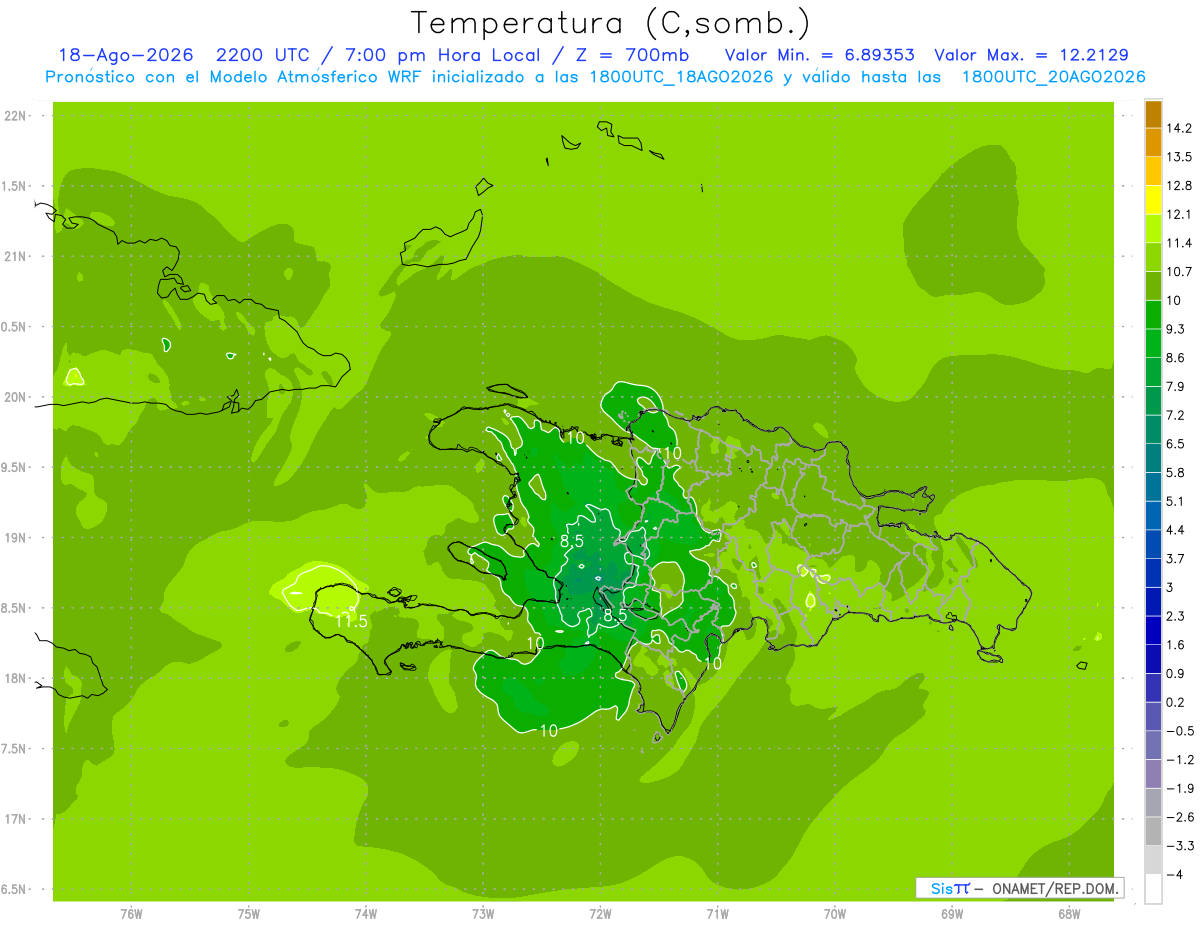The height and width of the screenshot is (927, 1200).
Task: Click the '12.8' color scale label
Action: pos(1178,185)
